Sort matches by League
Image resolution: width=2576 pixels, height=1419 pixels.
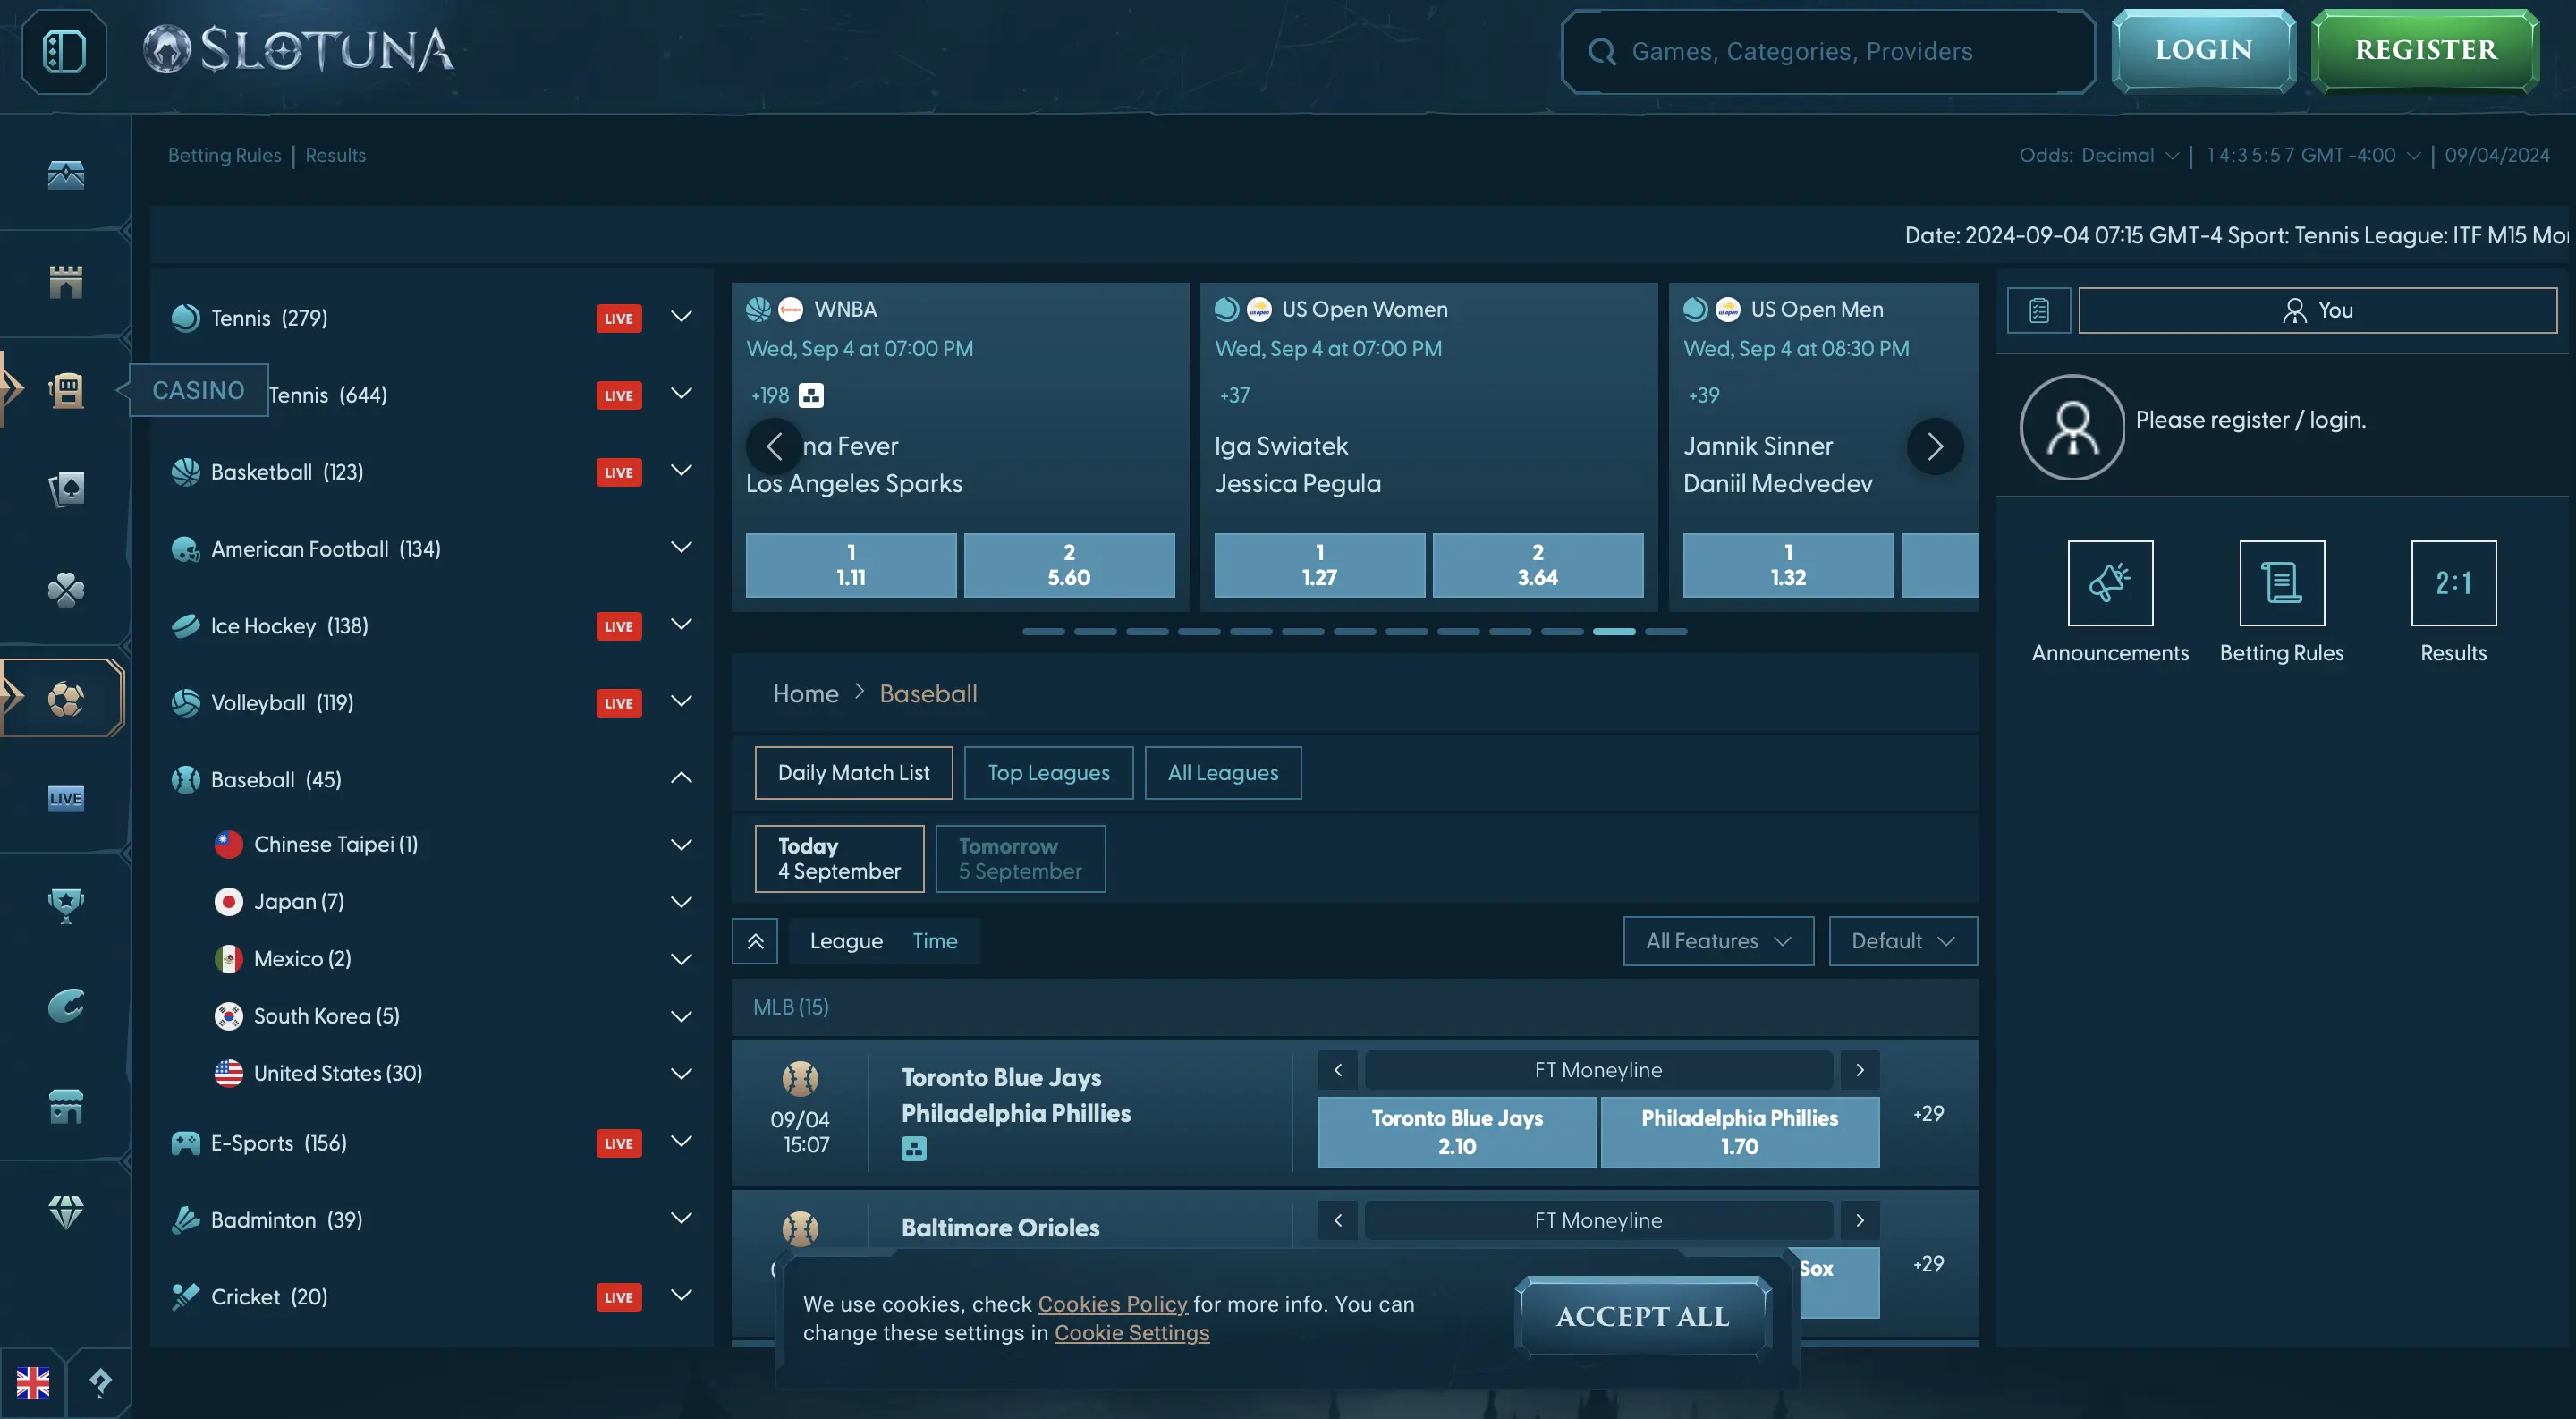[x=846, y=941]
